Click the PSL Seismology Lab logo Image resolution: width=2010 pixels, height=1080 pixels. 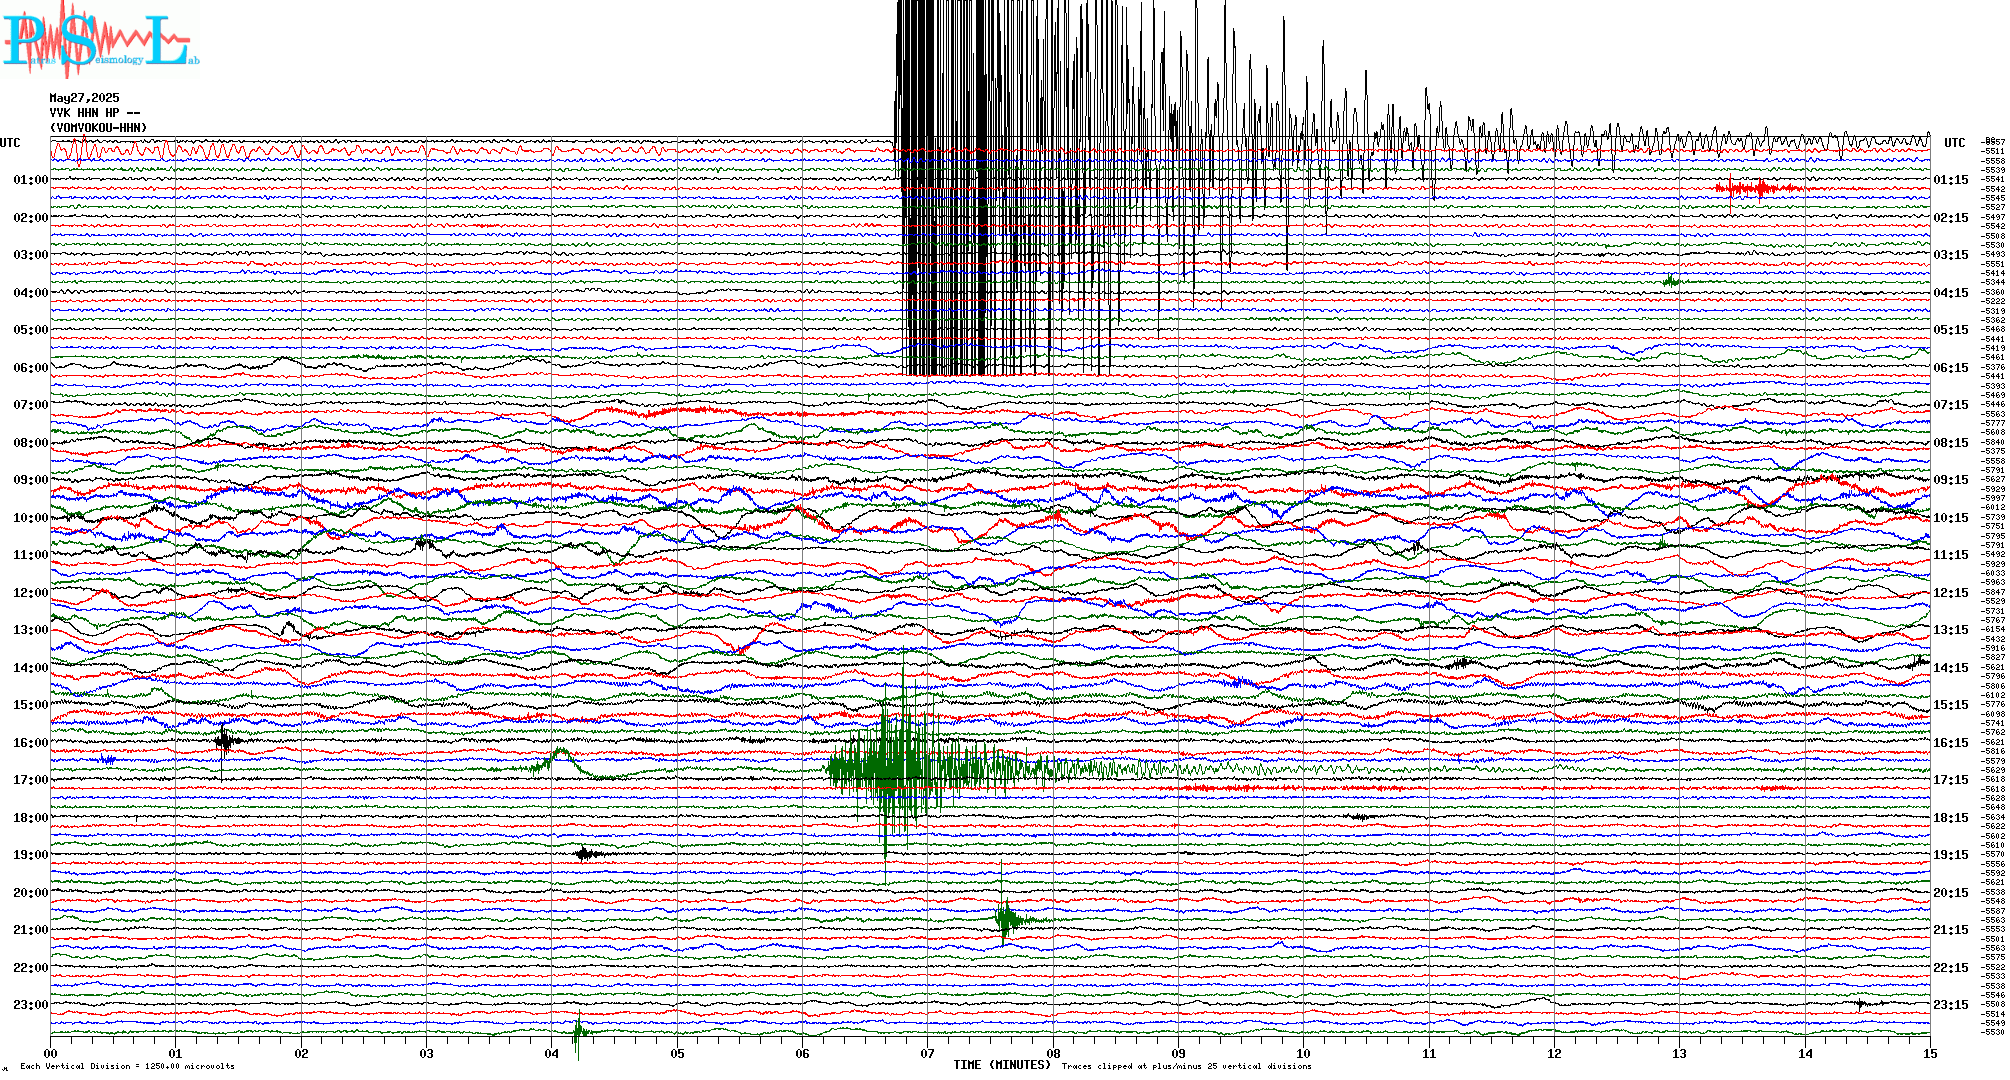(100, 40)
